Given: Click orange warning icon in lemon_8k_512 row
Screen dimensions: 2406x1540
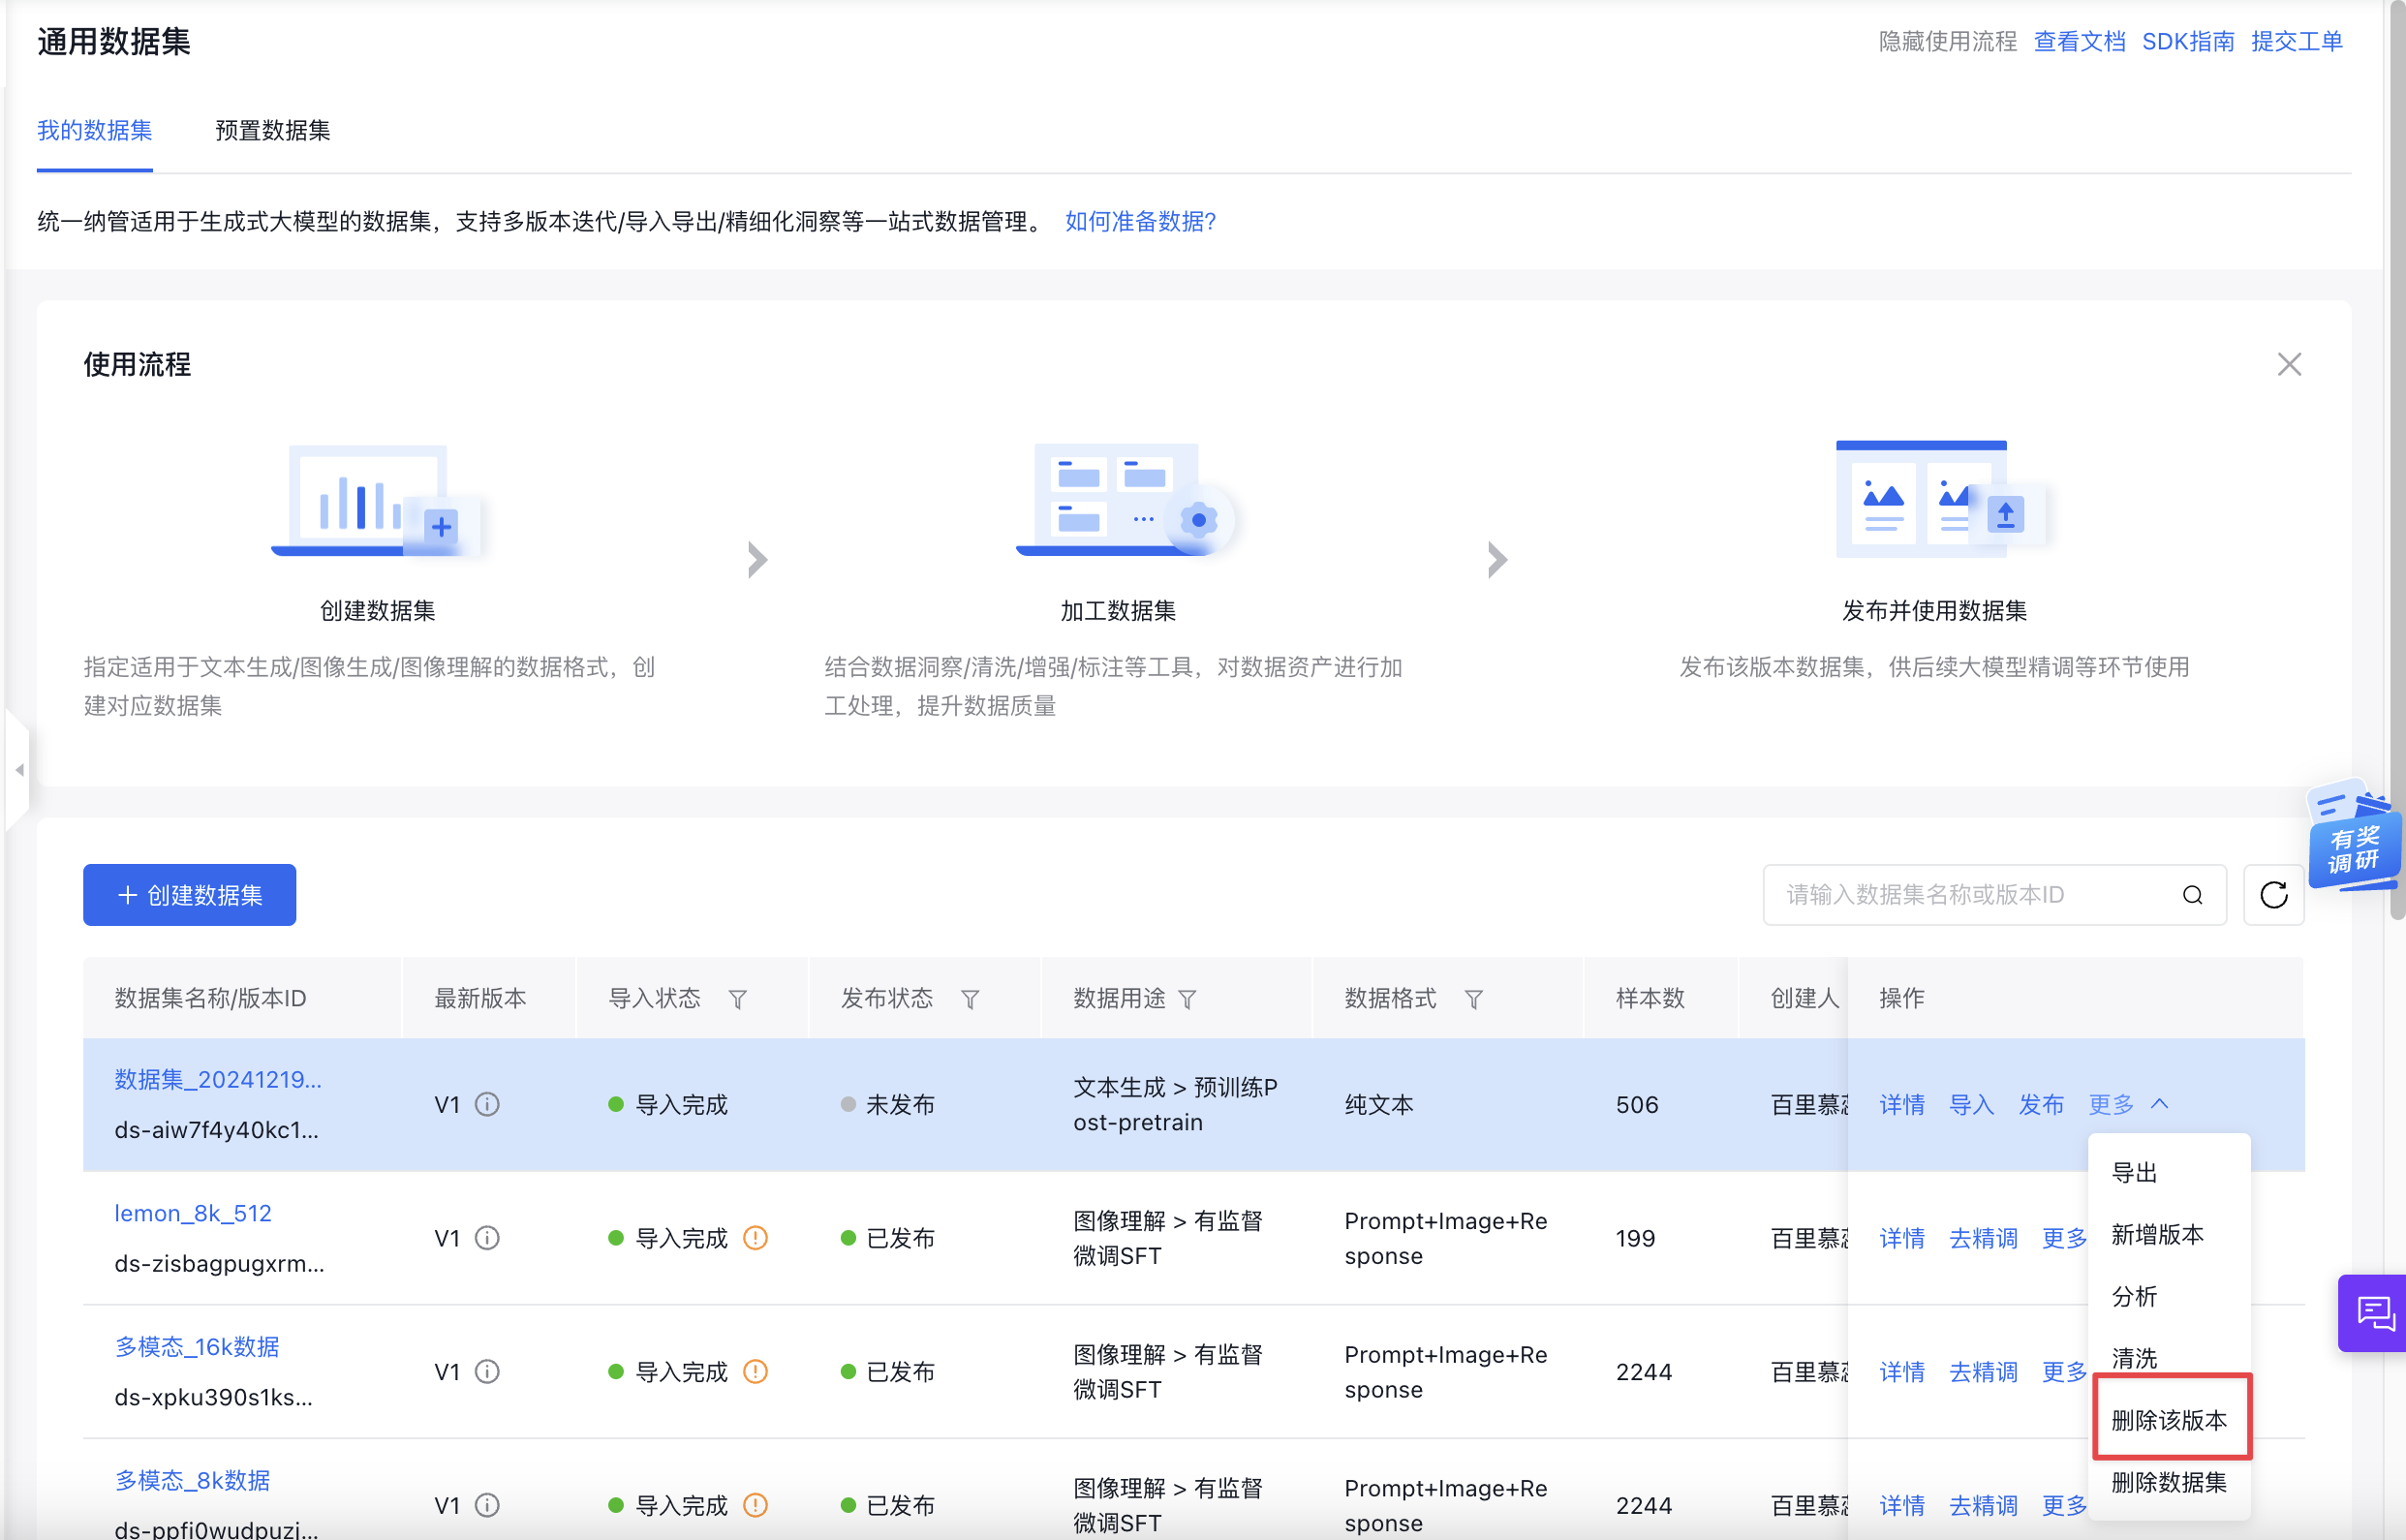Looking at the screenshot, I should coord(756,1238).
